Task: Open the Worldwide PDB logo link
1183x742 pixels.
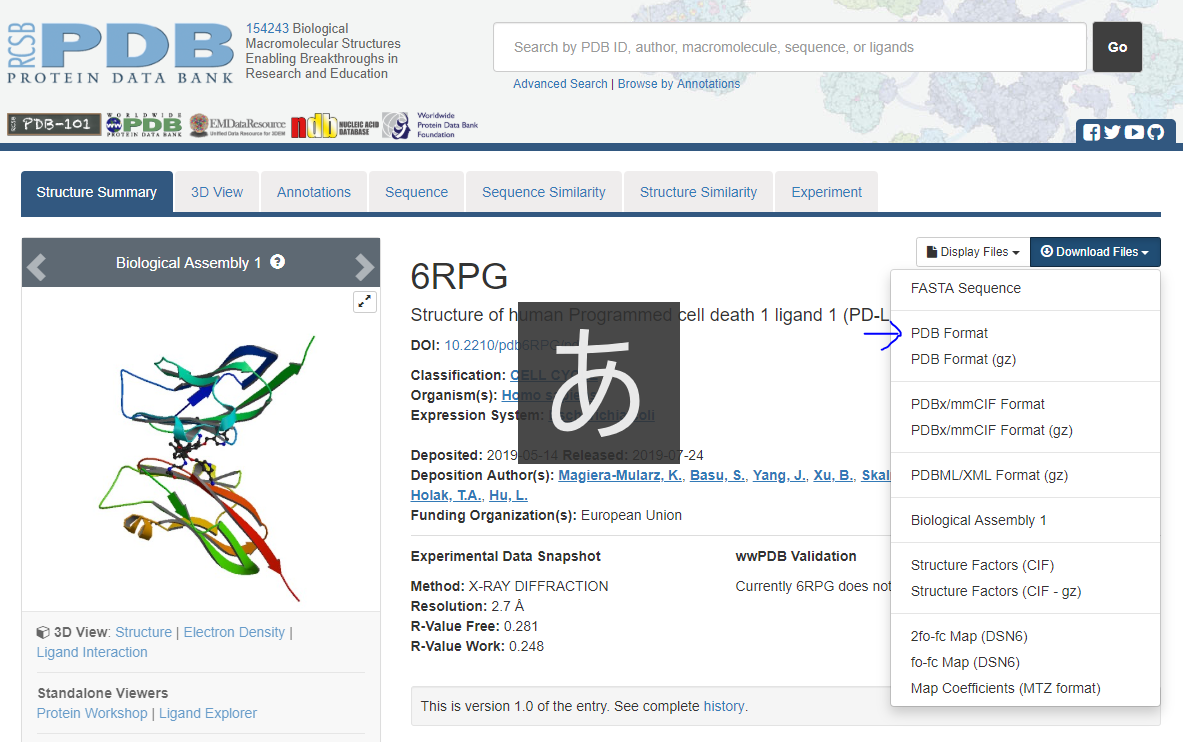Action: coord(144,125)
